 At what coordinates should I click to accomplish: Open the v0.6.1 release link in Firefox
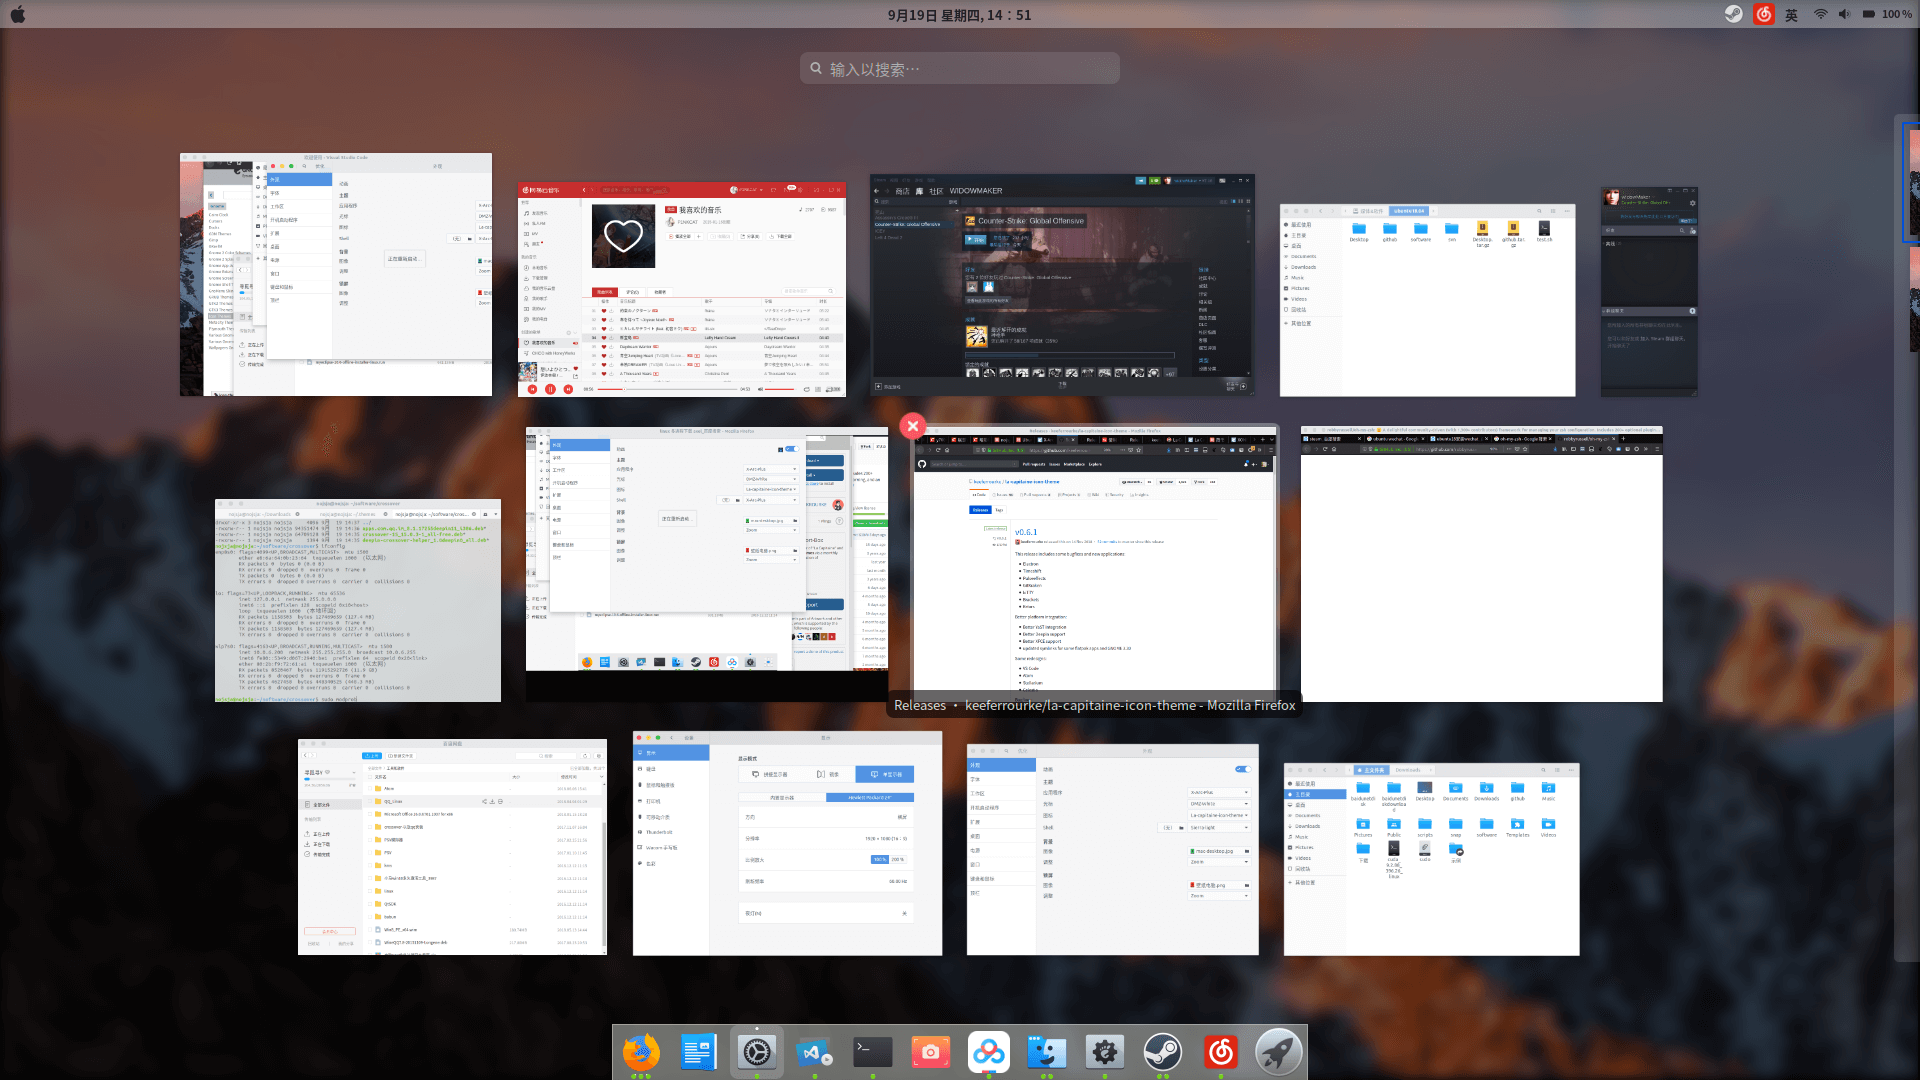pyautogui.click(x=1026, y=532)
